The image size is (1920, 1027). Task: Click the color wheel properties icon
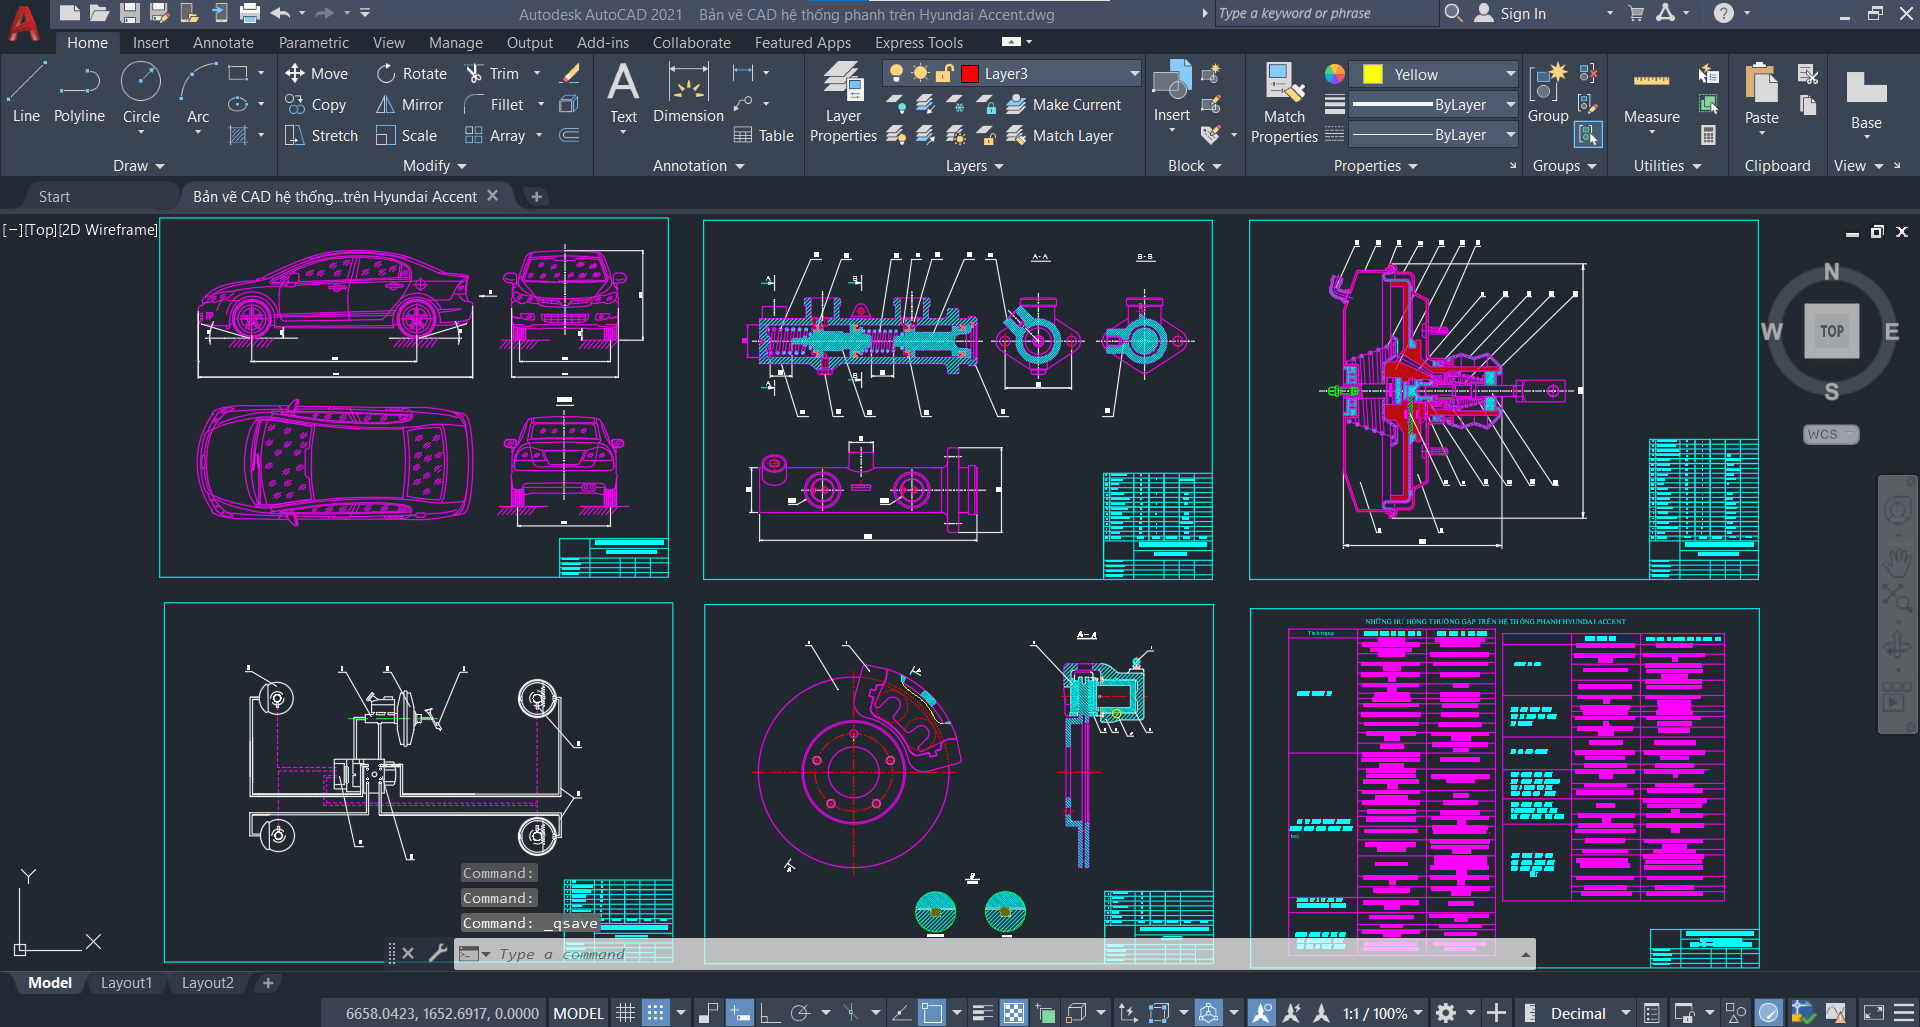[1335, 74]
